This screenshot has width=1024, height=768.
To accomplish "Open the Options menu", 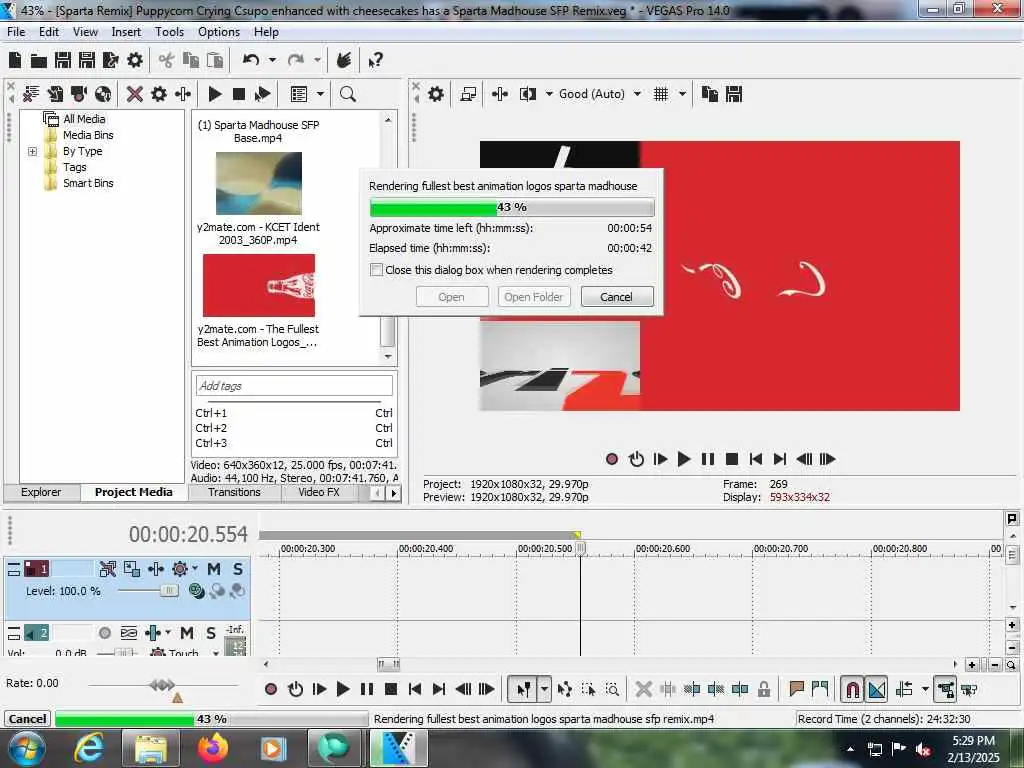I will click(219, 31).
